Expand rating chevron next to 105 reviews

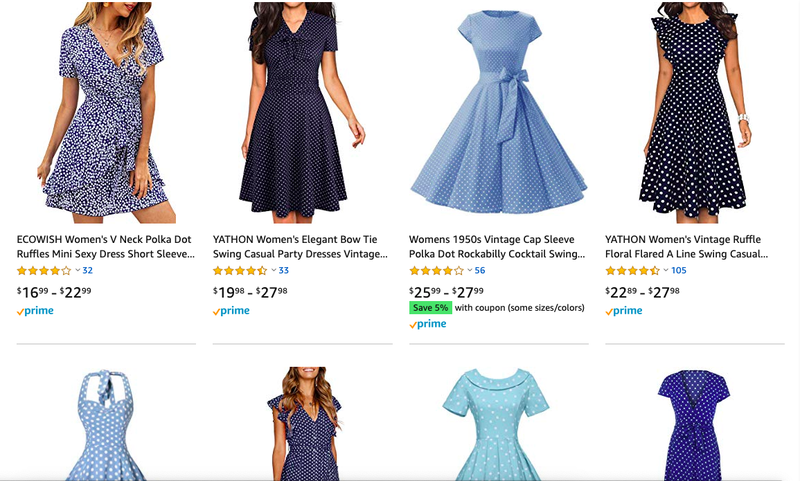tap(666, 270)
